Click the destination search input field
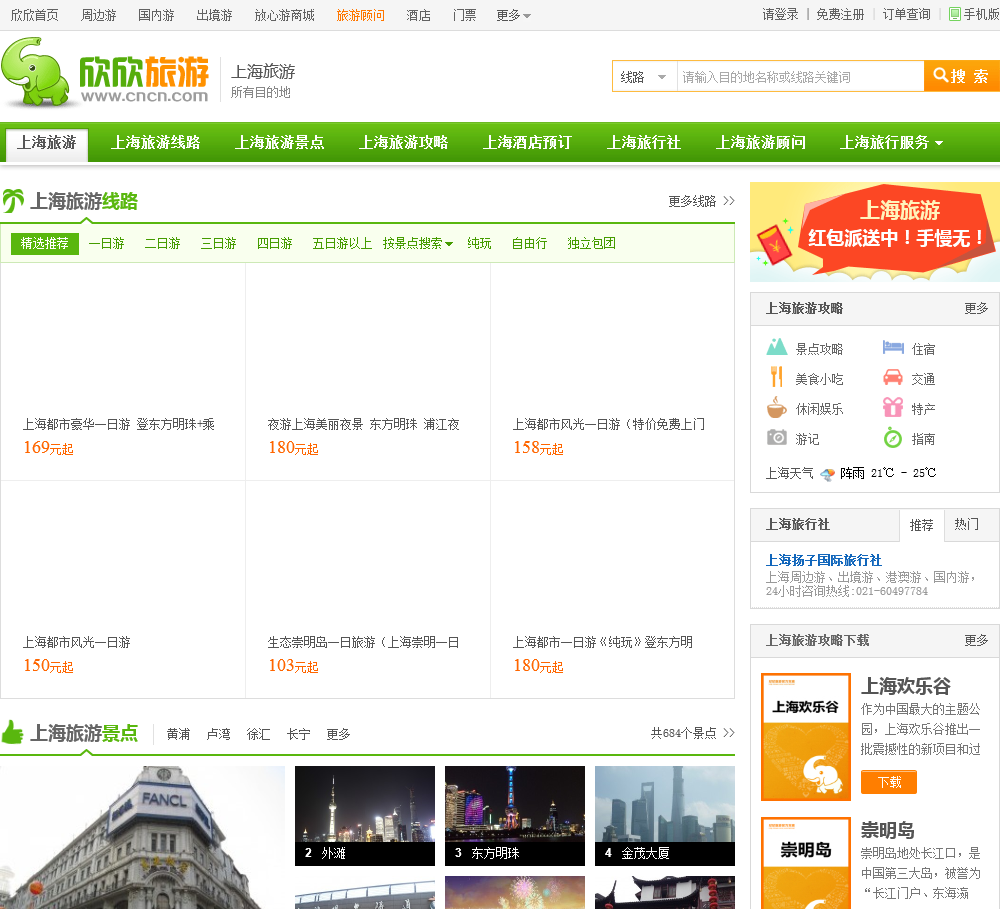This screenshot has width=1000, height=909. (x=800, y=77)
